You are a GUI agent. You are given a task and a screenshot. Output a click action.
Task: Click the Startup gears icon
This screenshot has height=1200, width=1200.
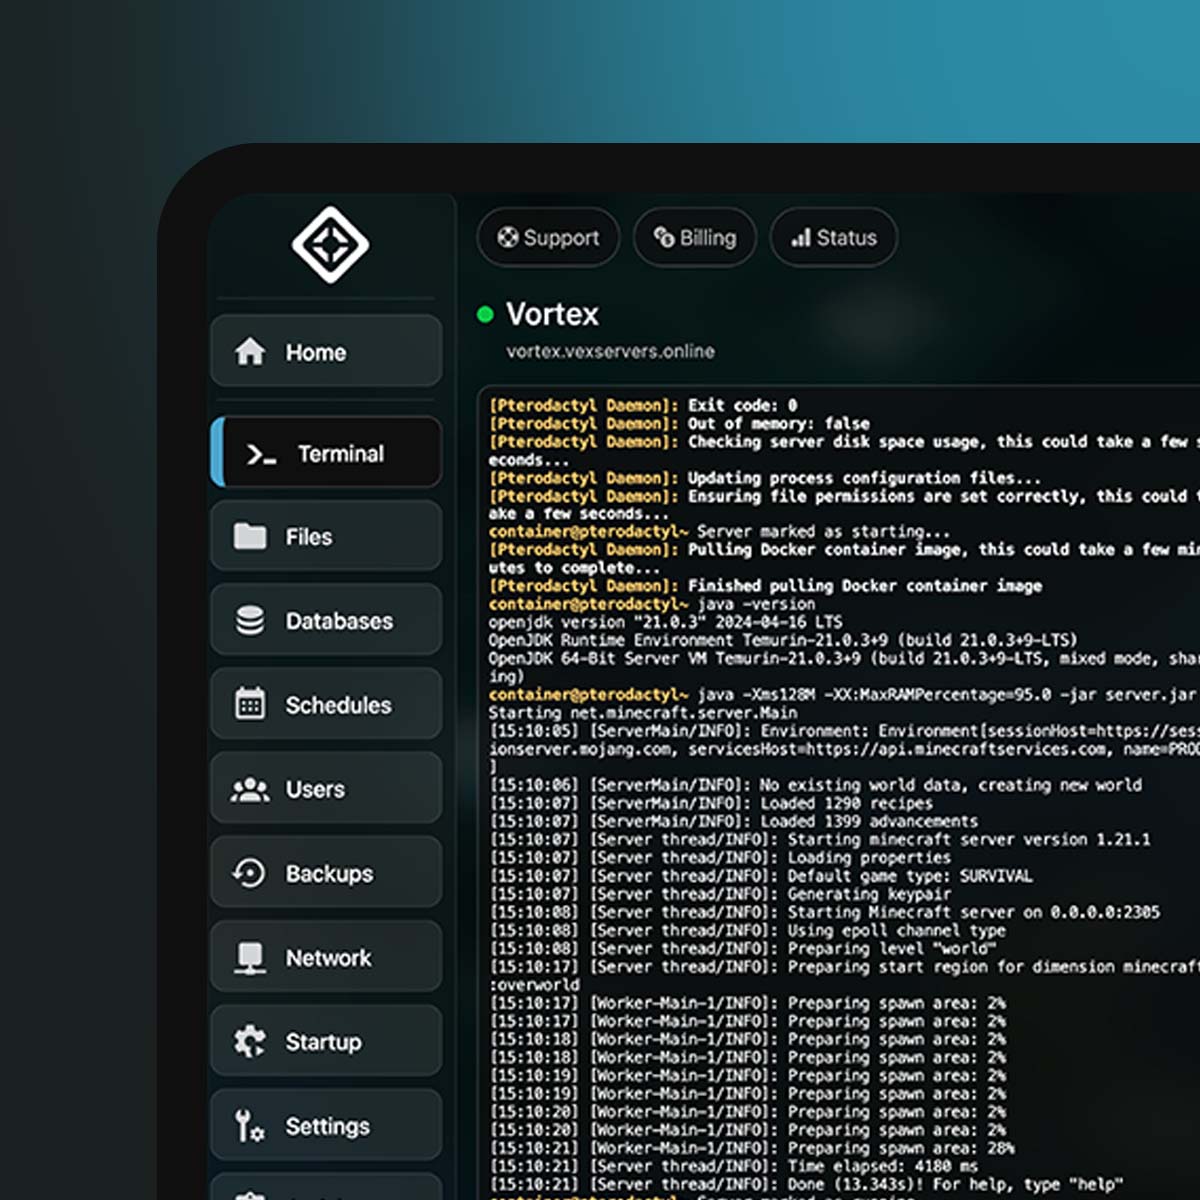pyautogui.click(x=250, y=1042)
